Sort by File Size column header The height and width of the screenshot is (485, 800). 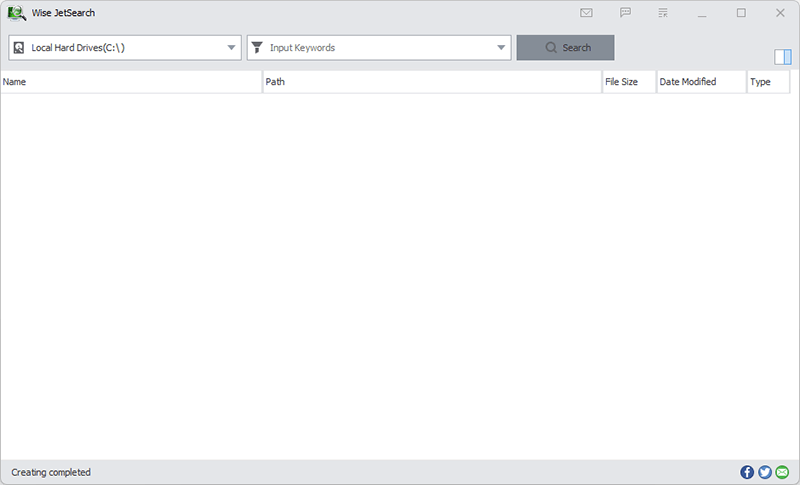tap(629, 82)
